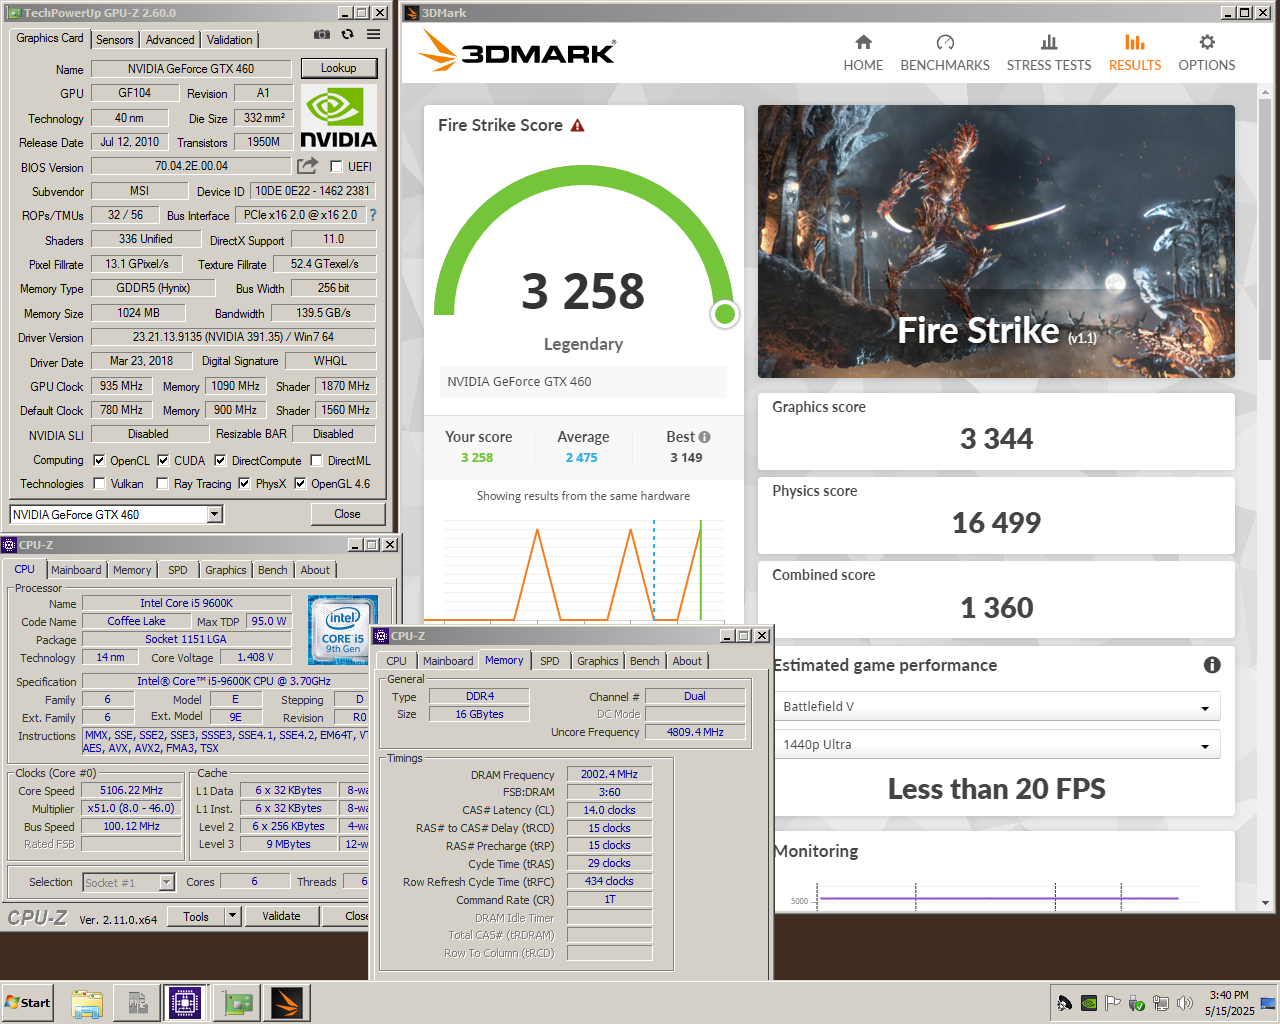Open Mainboard tab in back CPU-Z window
Image resolution: width=1280 pixels, height=1024 pixels.
tap(76, 570)
